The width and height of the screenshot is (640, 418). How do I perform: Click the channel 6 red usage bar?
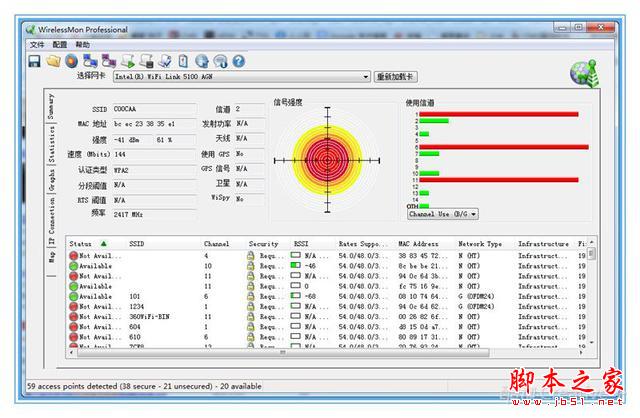click(504, 147)
